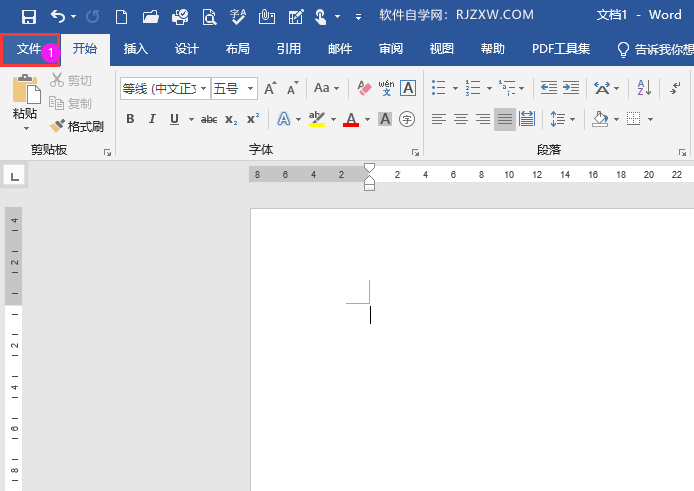Activate the 格式刷 format painter
Viewport: 694px width, 491px height.
[77, 127]
